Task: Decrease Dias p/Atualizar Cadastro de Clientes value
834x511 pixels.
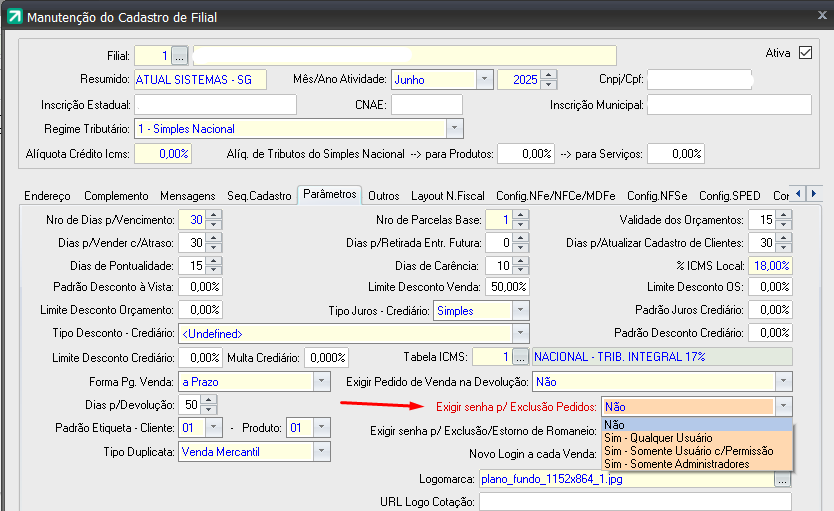Action: pyautogui.click(x=783, y=247)
